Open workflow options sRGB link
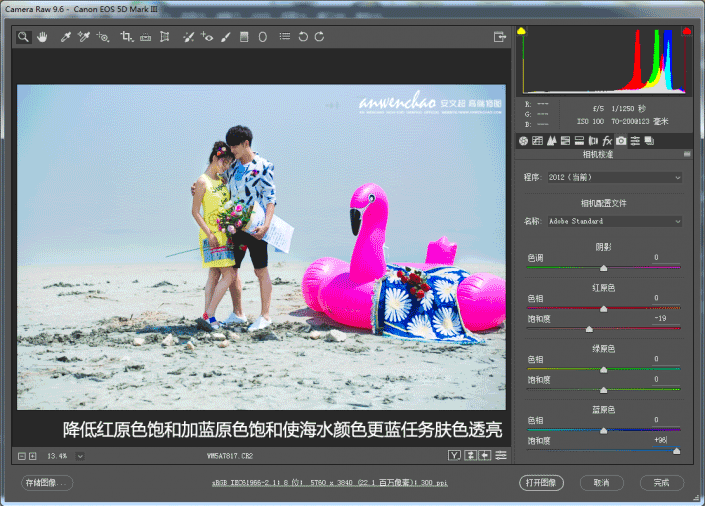This screenshot has width=705, height=506. pyautogui.click(x=330, y=483)
